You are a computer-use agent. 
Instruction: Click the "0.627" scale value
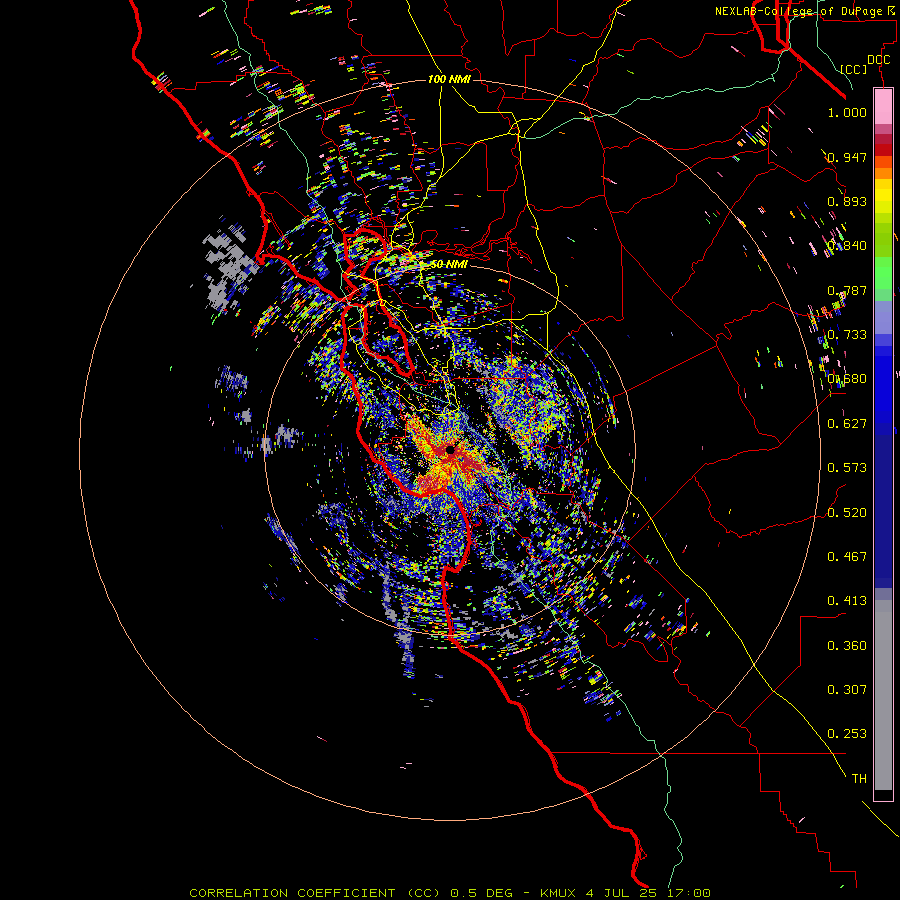[x=847, y=424]
